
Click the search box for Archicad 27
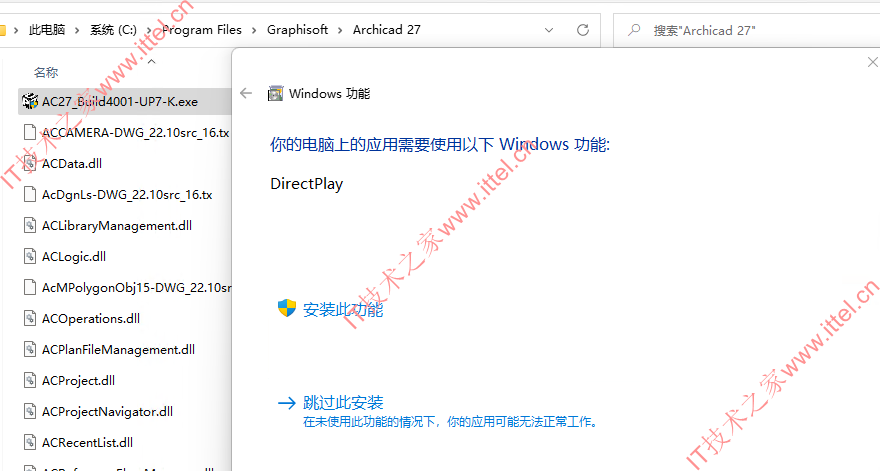pyautogui.click(x=746, y=30)
